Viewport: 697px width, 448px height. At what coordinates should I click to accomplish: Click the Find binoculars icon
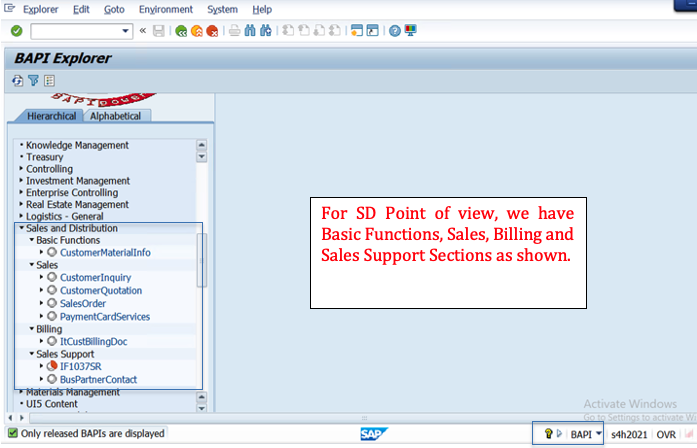pos(250,31)
